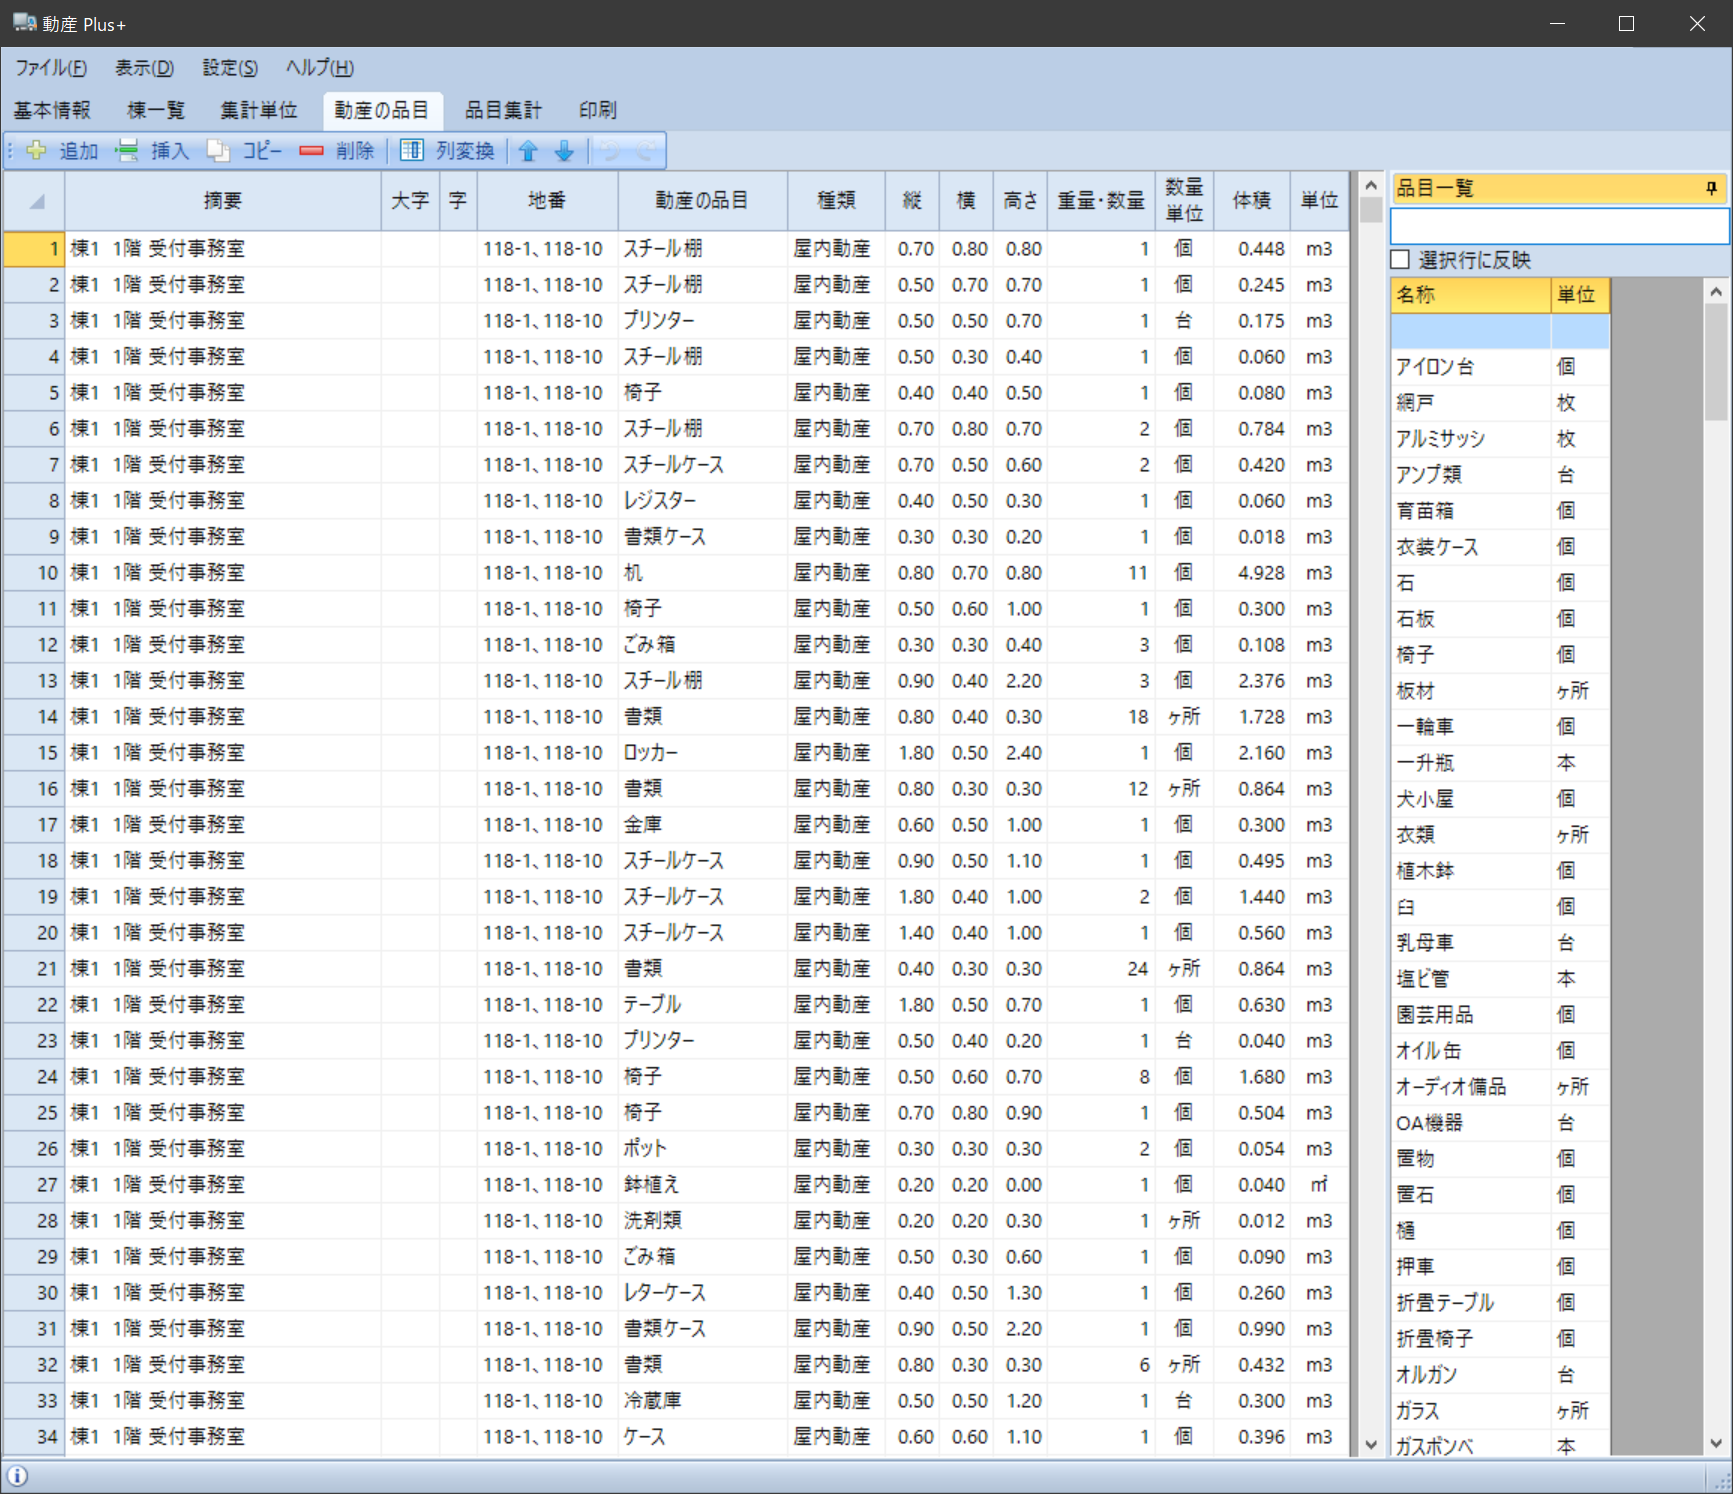Select 折畳テーブル in item list
Viewport: 1733px width, 1494px height.
point(1470,1303)
